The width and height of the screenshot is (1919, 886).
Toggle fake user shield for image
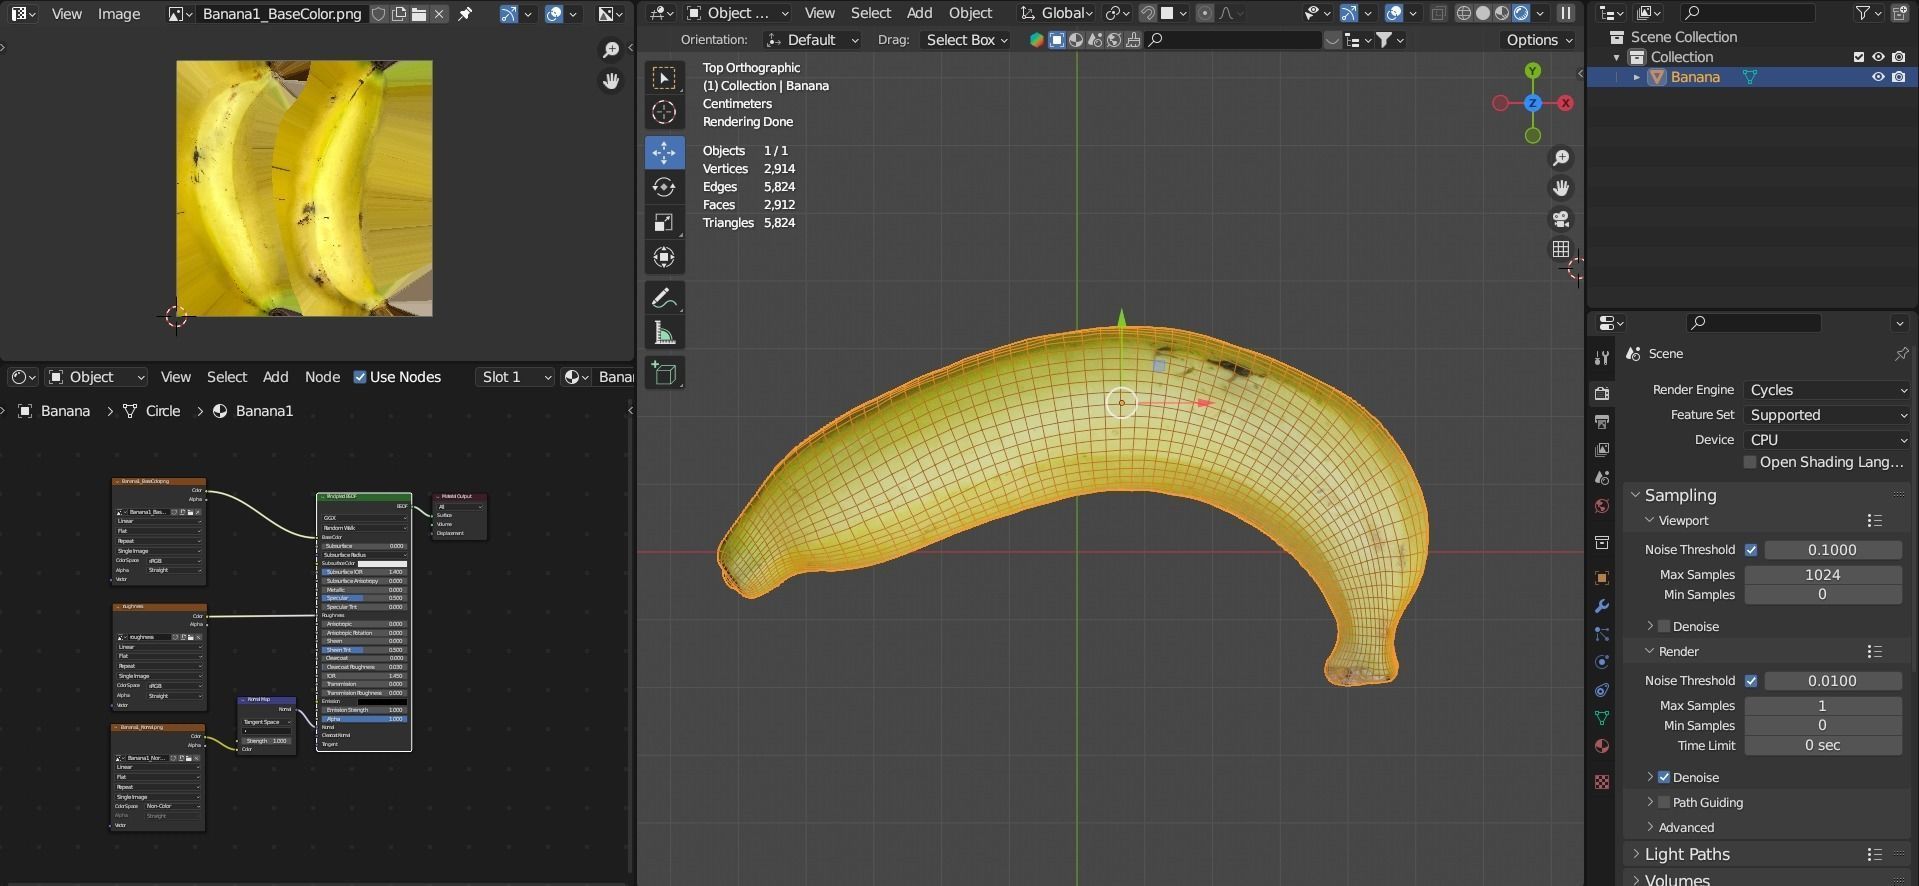coord(379,14)
